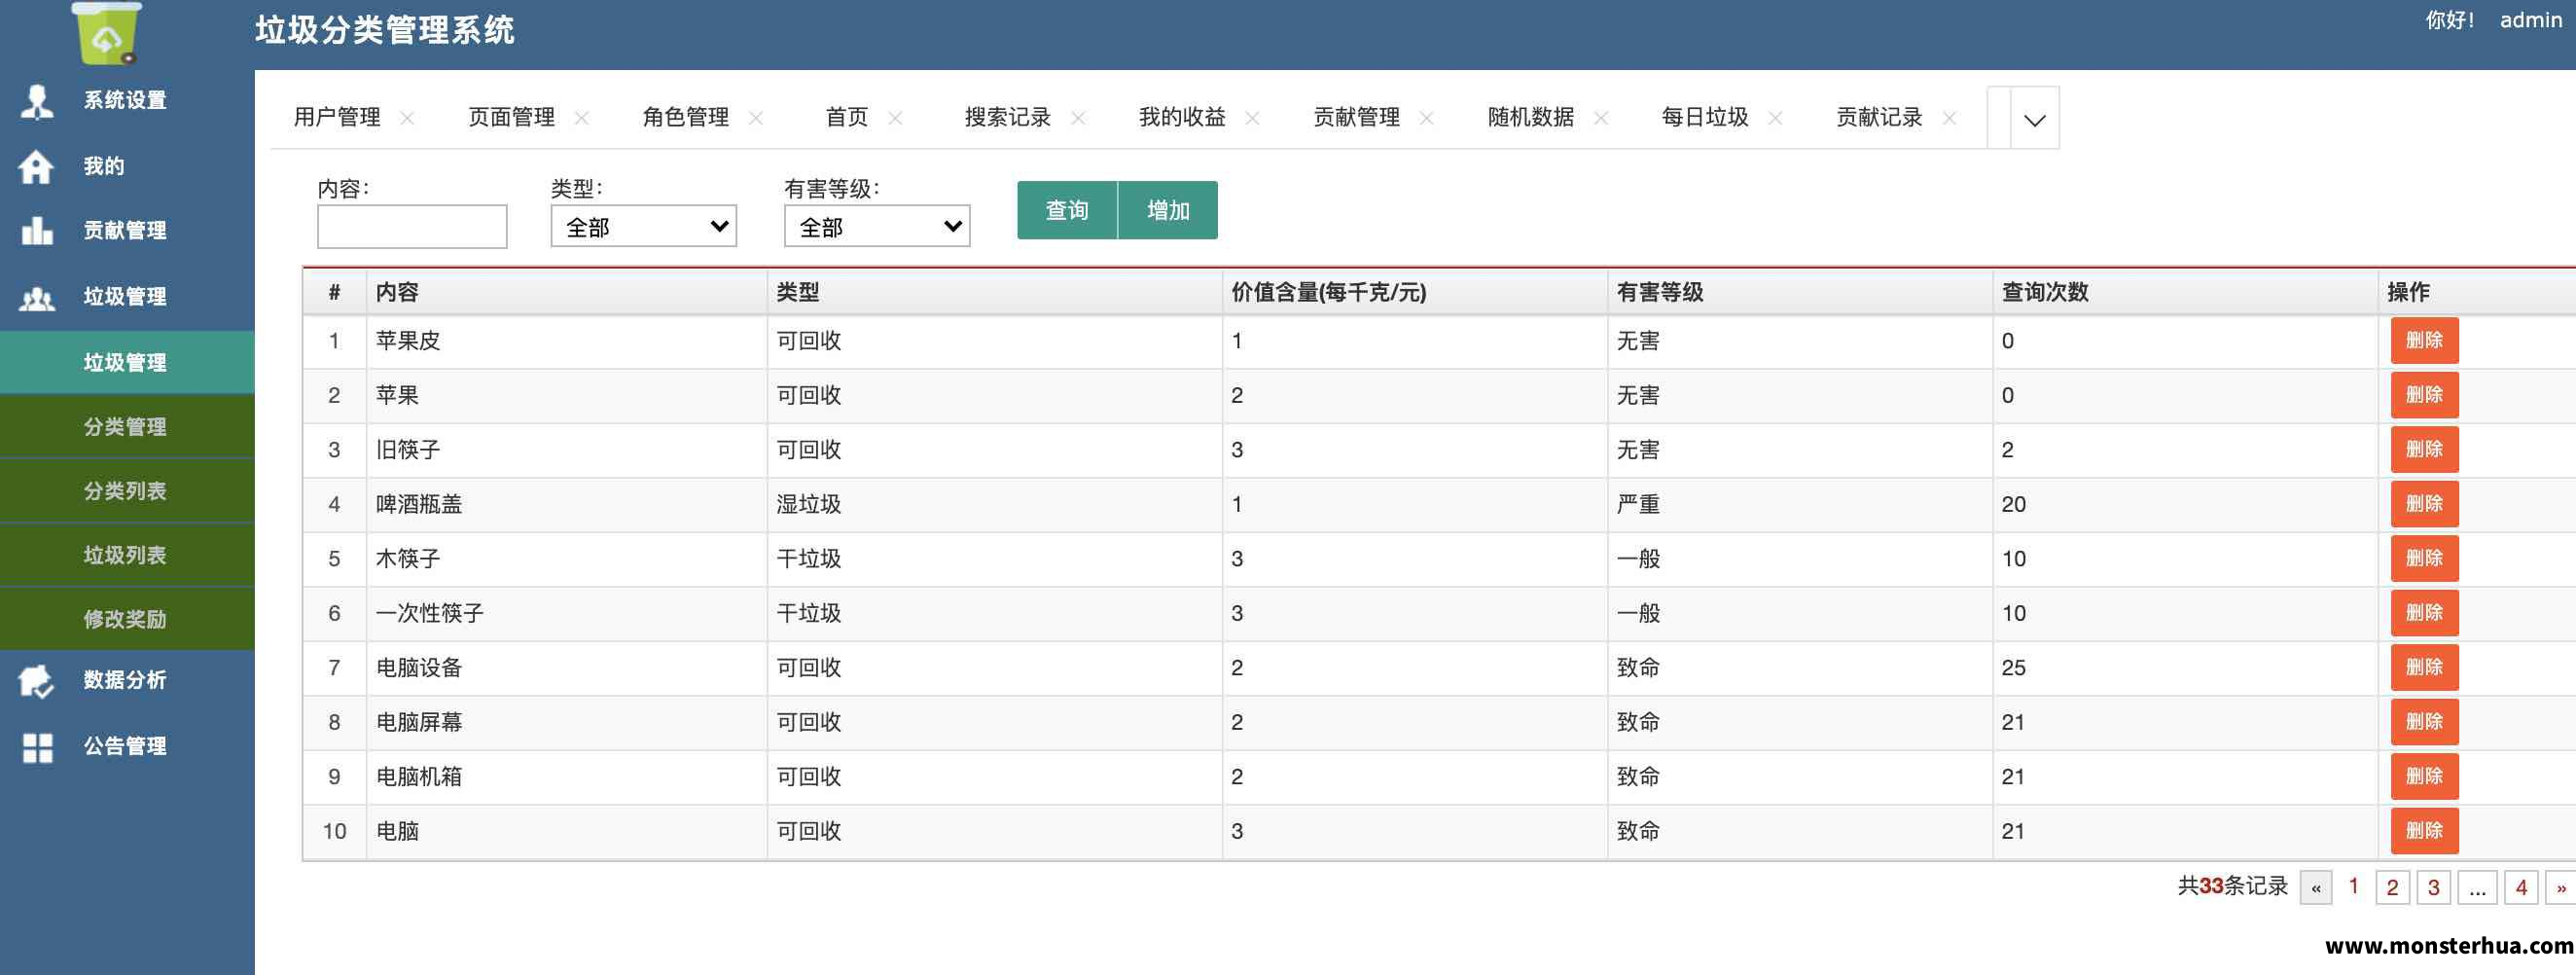Switch to the 每日垃圾 tab
The image size is (2576, 975).
pyautogui.click(x=1705, y=118)
